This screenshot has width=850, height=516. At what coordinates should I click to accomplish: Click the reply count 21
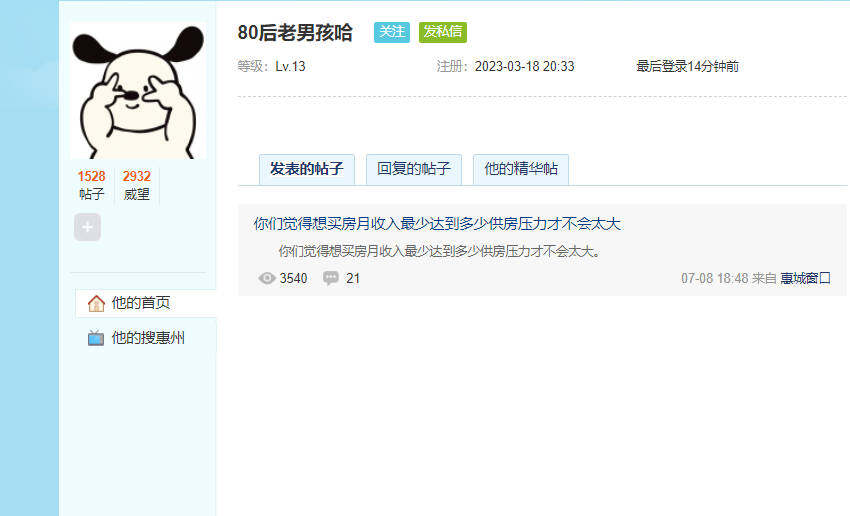[x=353, y=278]
